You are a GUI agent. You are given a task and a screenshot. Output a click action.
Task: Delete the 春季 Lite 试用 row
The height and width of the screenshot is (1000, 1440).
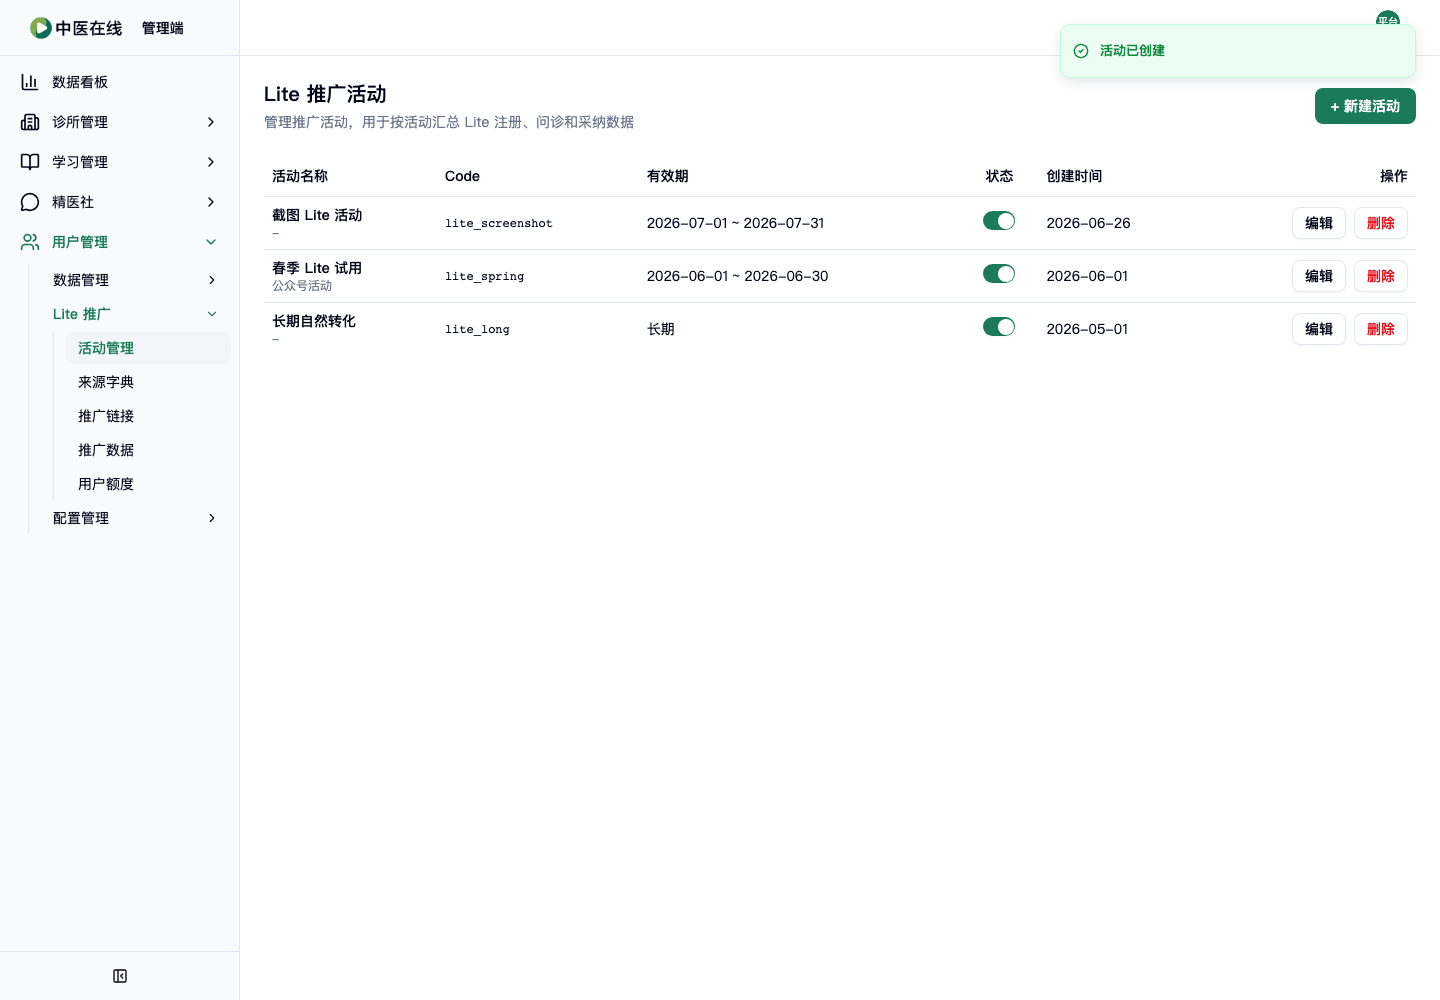[1381, 276]
